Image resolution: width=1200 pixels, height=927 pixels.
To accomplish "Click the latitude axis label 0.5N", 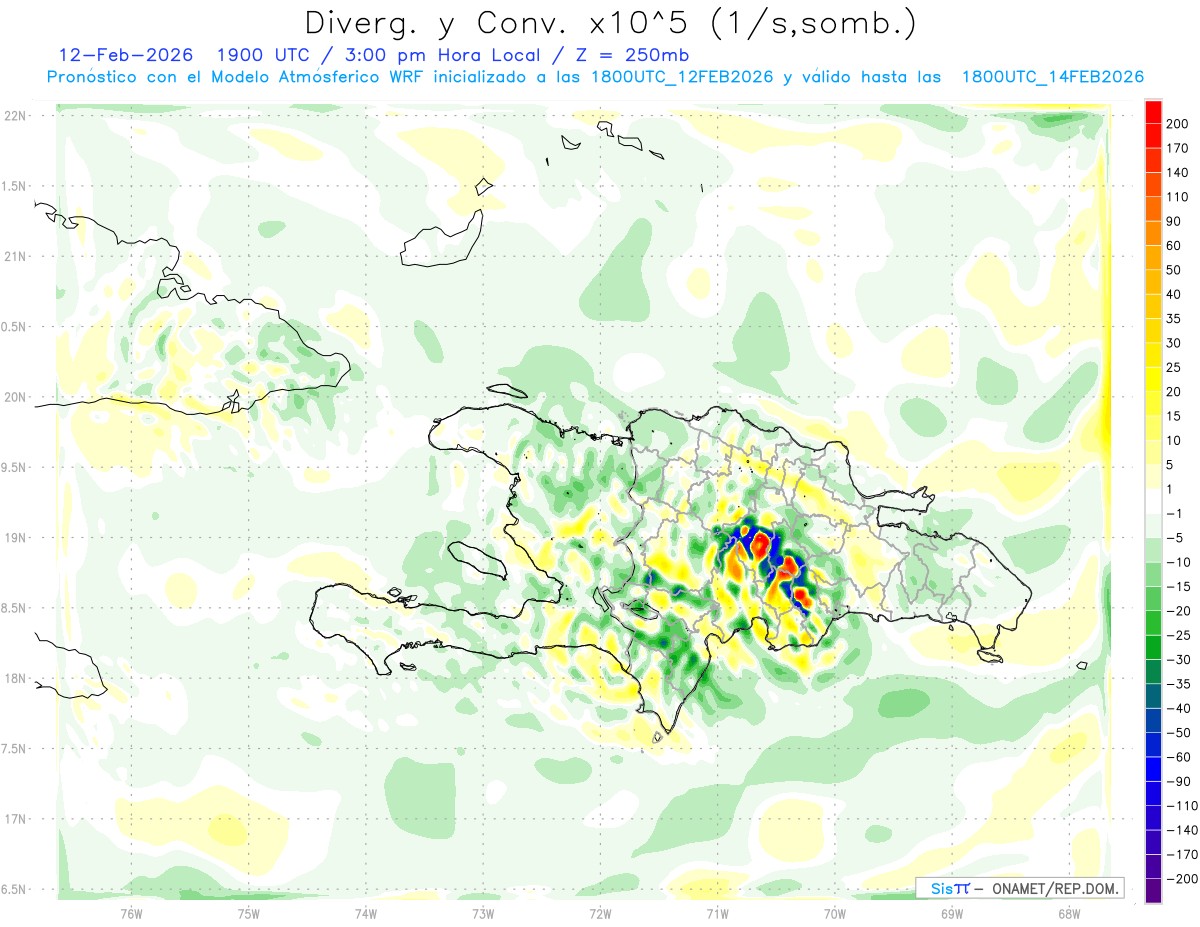I will click(15, 327).
